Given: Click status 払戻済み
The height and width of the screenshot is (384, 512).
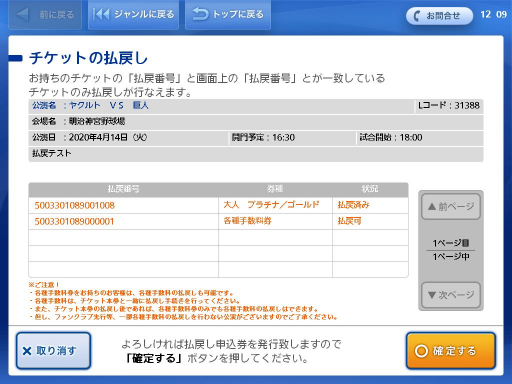Looking at the screenshot, I should click(354, 205).
